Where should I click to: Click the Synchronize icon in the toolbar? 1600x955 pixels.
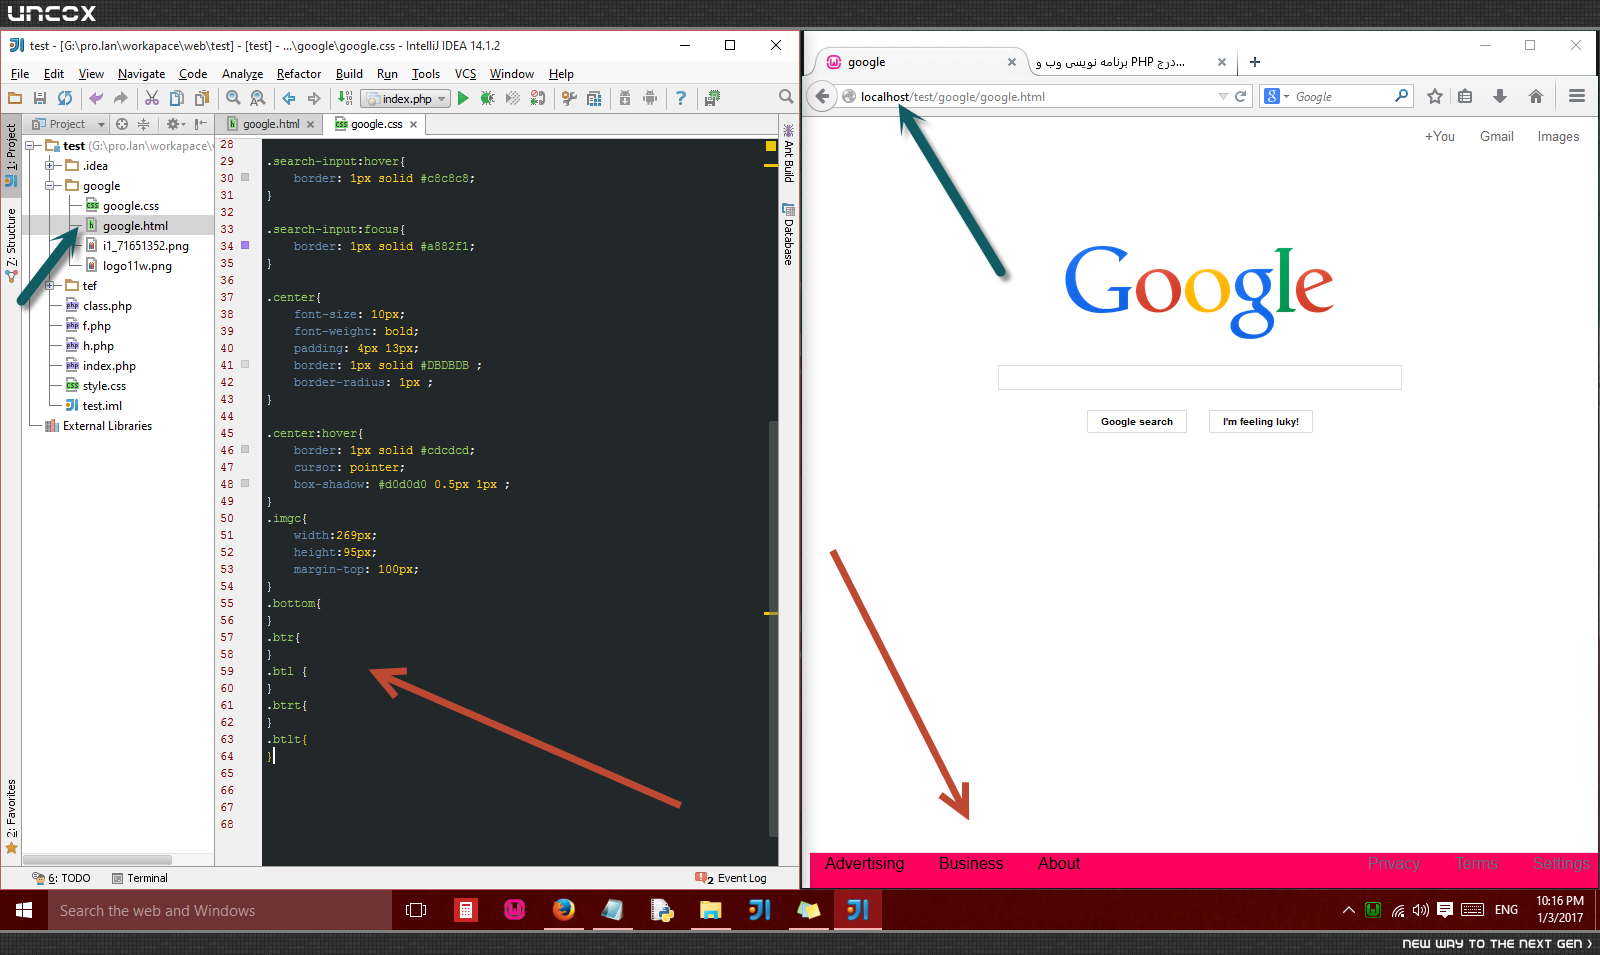click(65, 98)
